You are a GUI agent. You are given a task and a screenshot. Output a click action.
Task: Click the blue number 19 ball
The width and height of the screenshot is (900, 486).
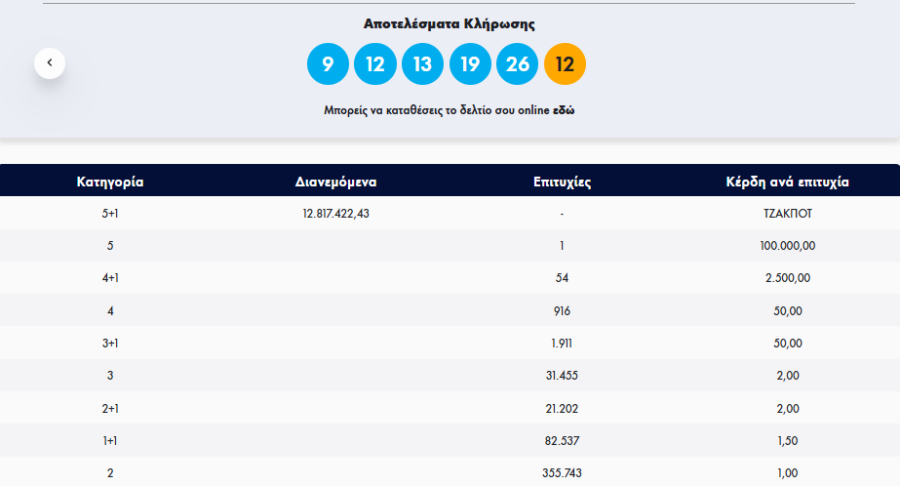[x=470, y=65]
